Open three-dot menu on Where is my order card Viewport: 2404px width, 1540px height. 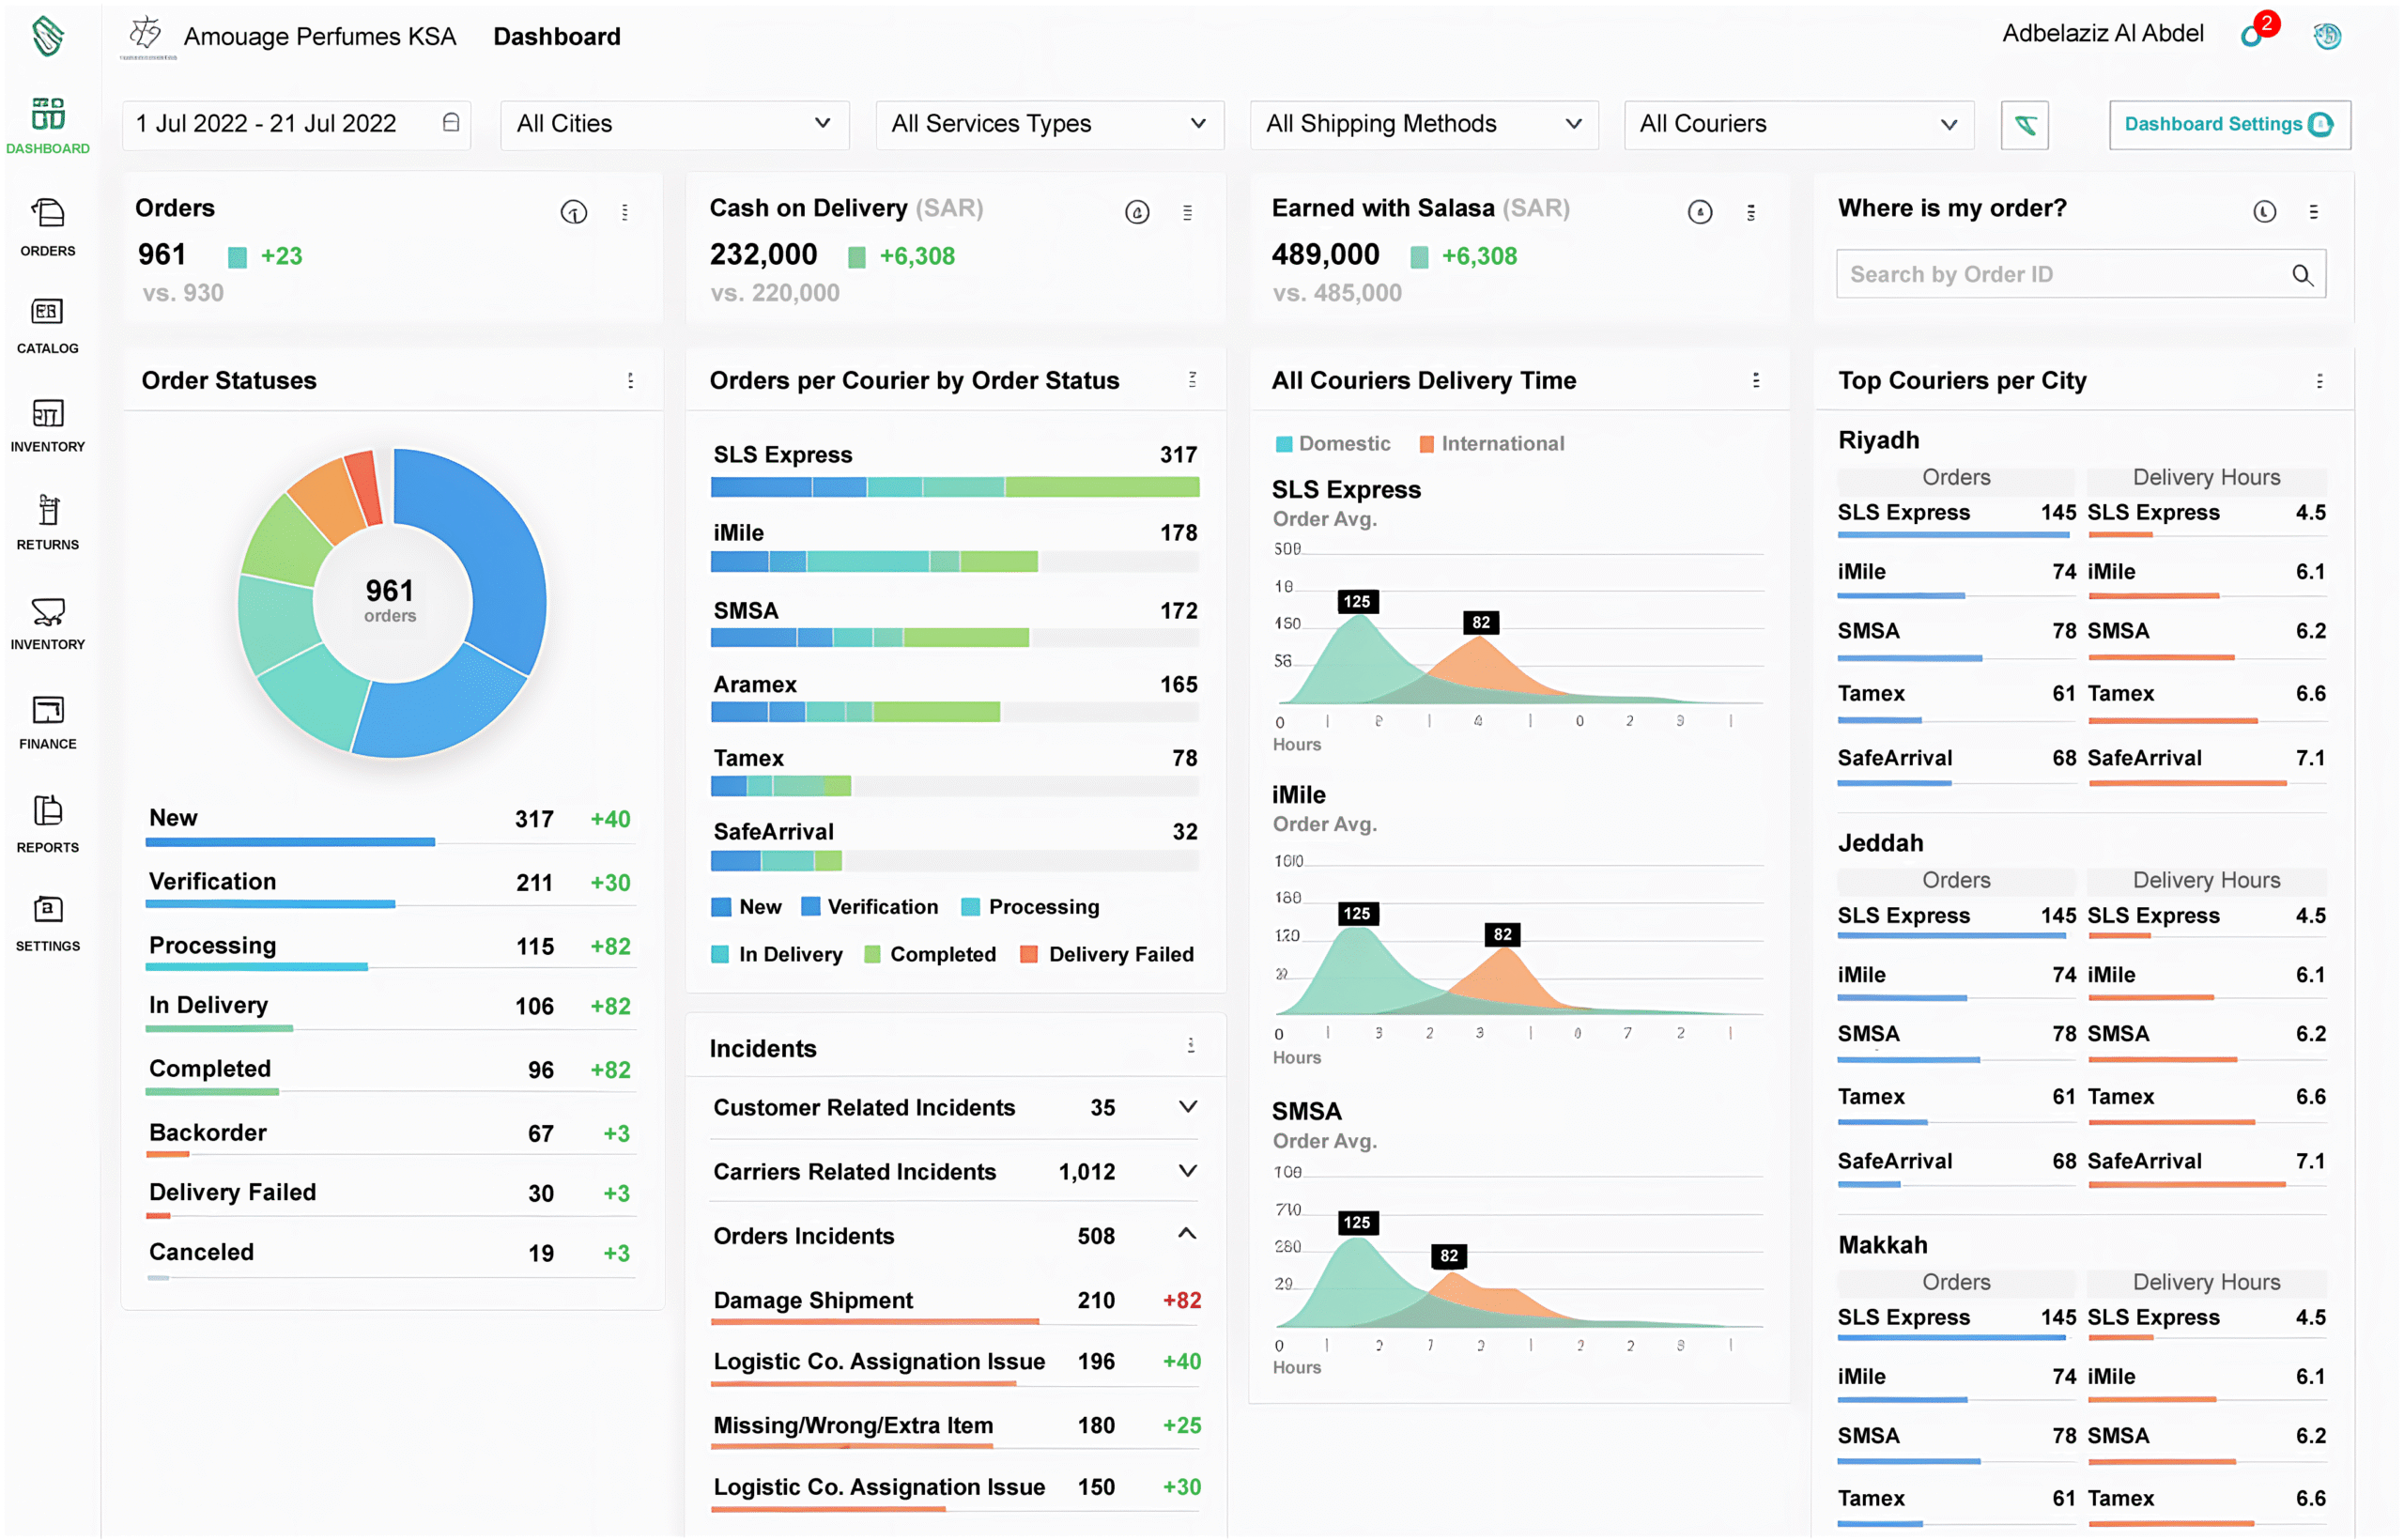[x=2312, y=211]
